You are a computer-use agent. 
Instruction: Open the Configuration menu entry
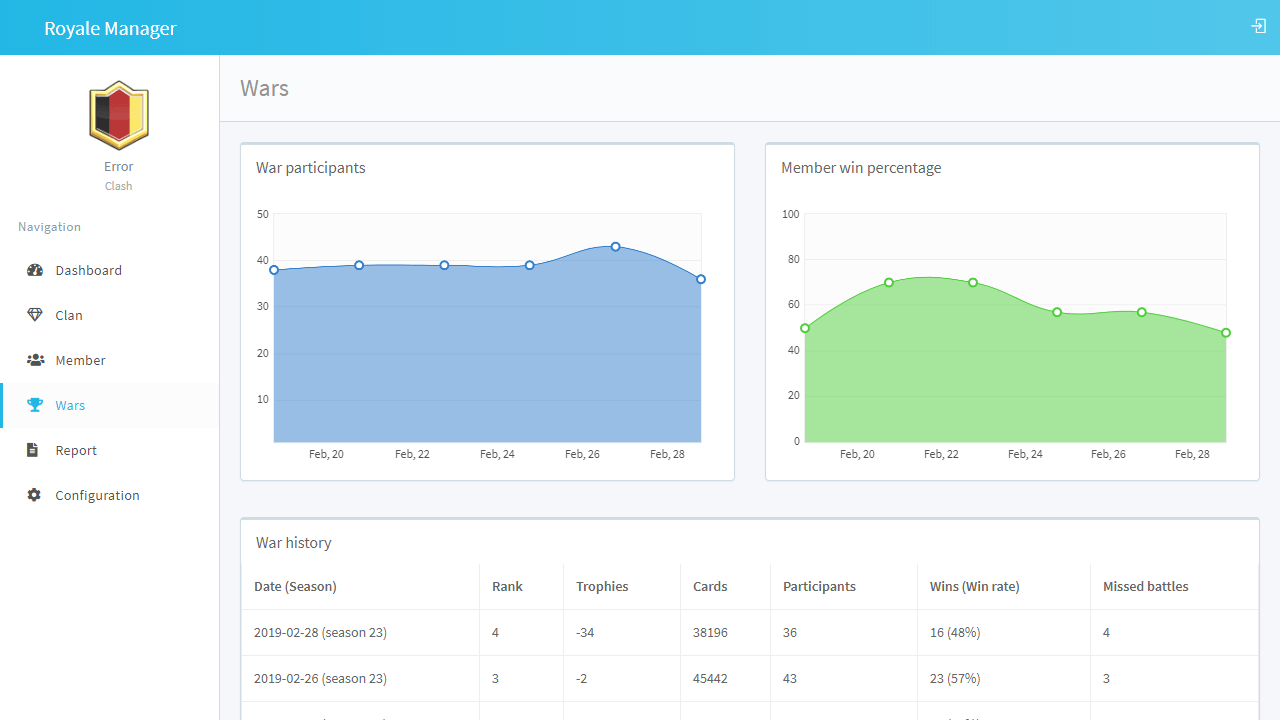click(x=97, y=495)
